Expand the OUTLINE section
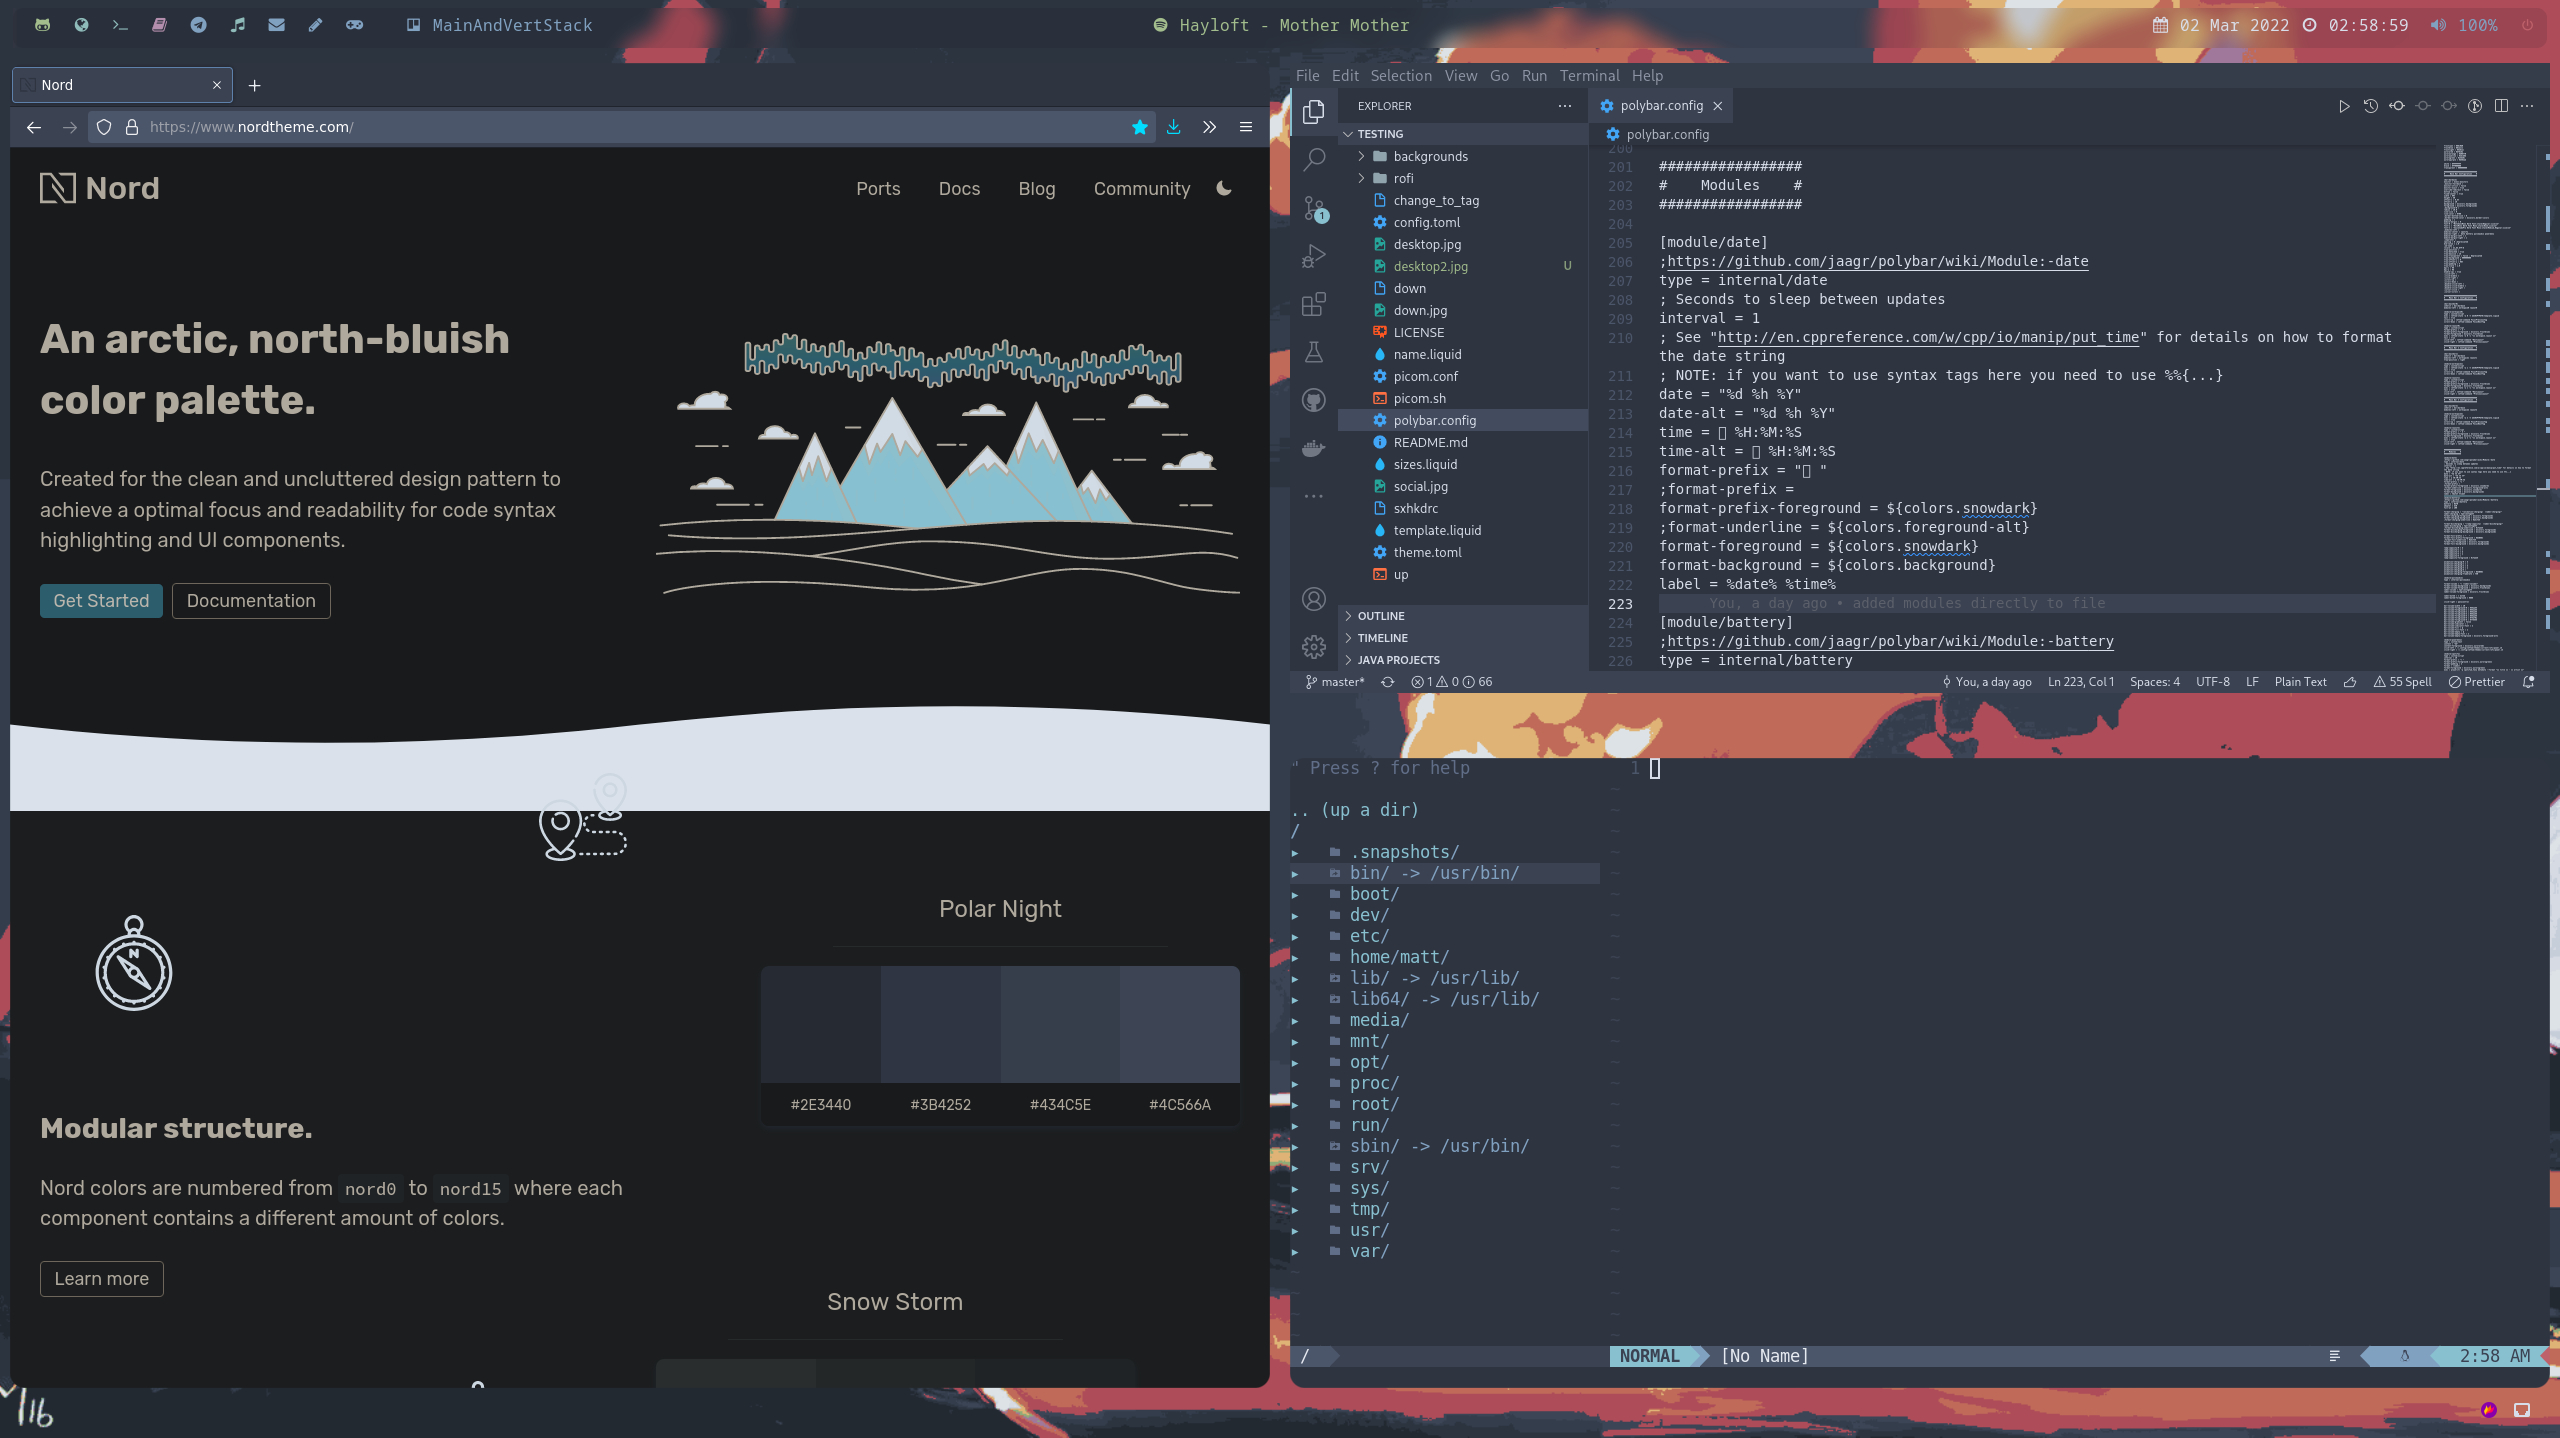The height and width of the screenshot is (1438, 2560). (1381, 616)
